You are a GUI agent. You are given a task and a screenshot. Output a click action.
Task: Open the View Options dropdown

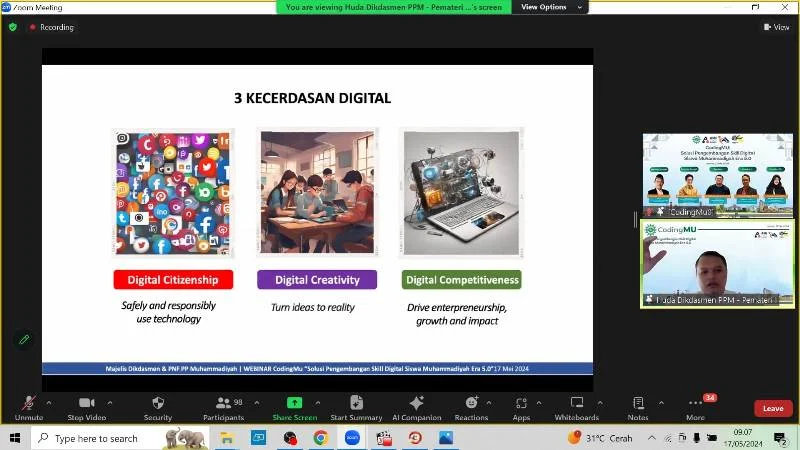coord(550,7)
